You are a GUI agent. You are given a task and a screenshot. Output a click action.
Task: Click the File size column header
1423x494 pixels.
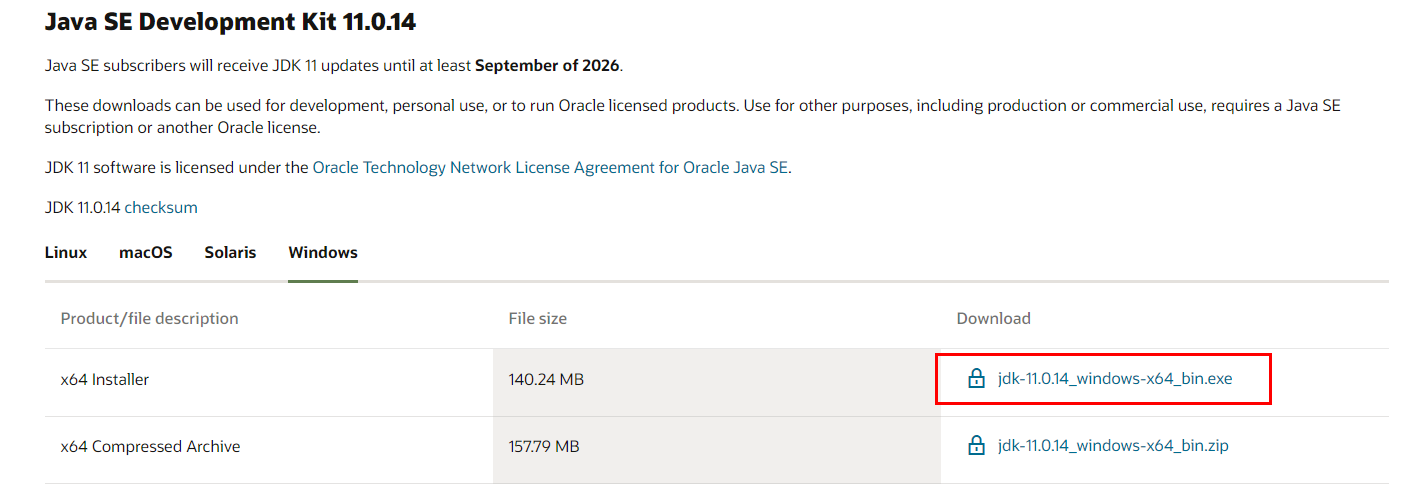(538, 319)
